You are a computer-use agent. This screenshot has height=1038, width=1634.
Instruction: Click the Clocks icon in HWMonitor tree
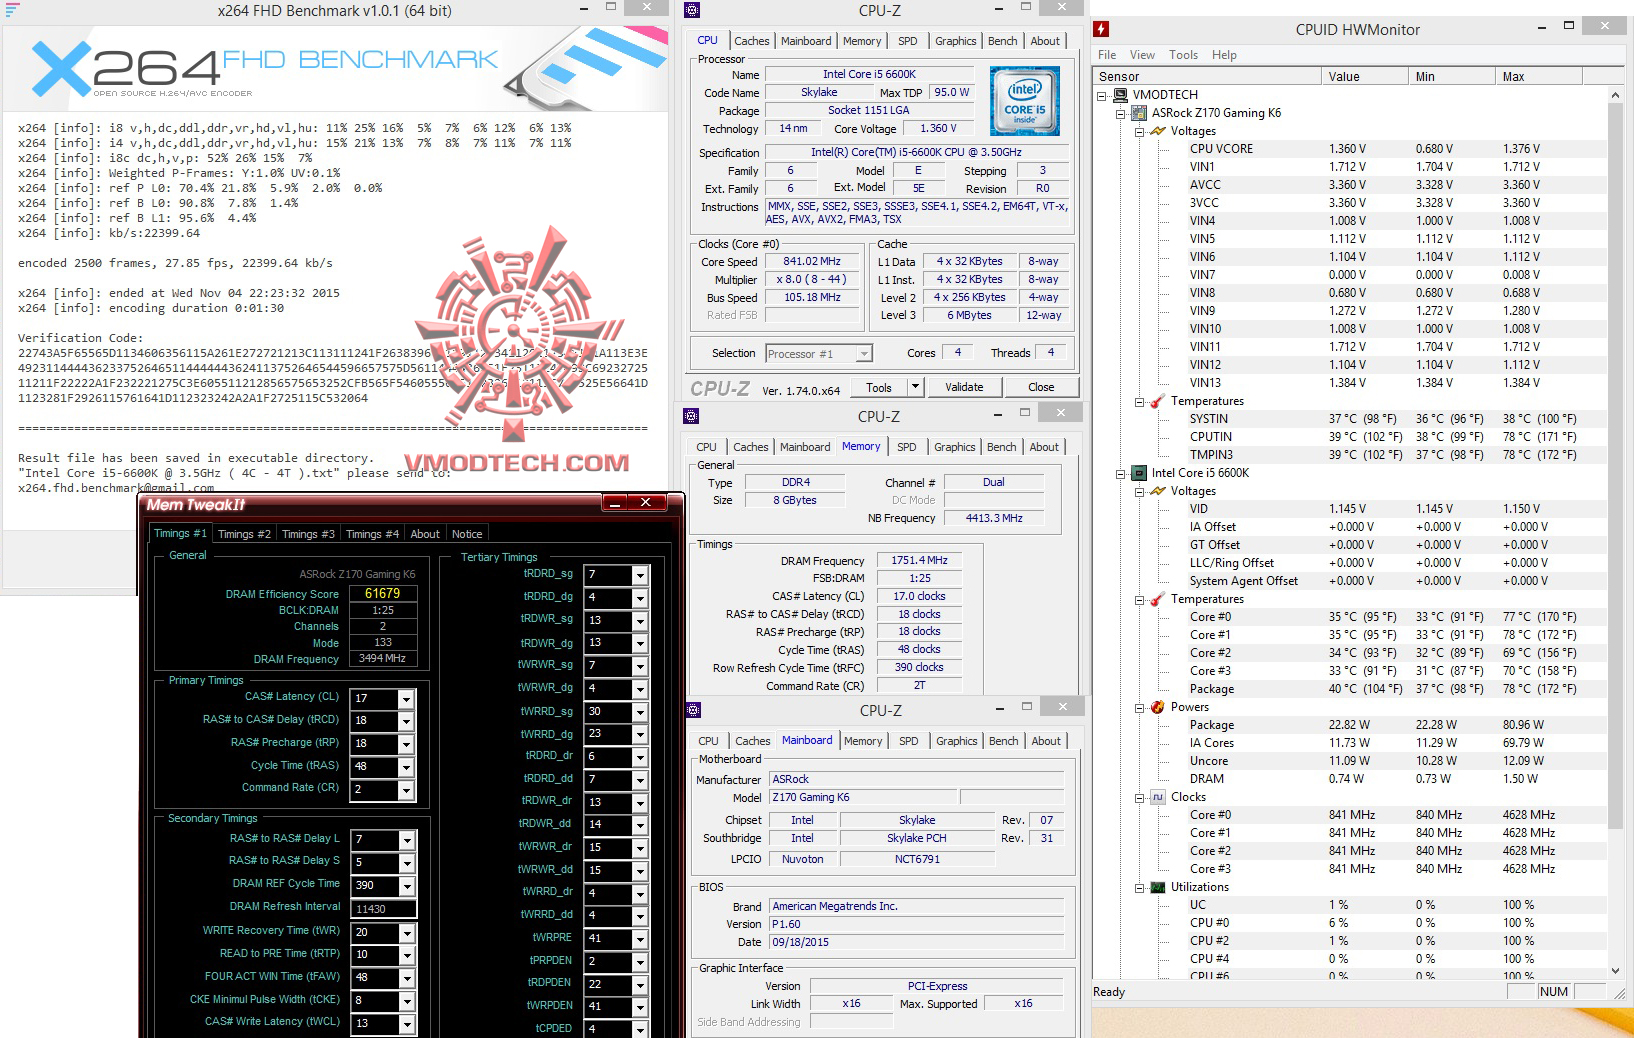coord(1158,797)
